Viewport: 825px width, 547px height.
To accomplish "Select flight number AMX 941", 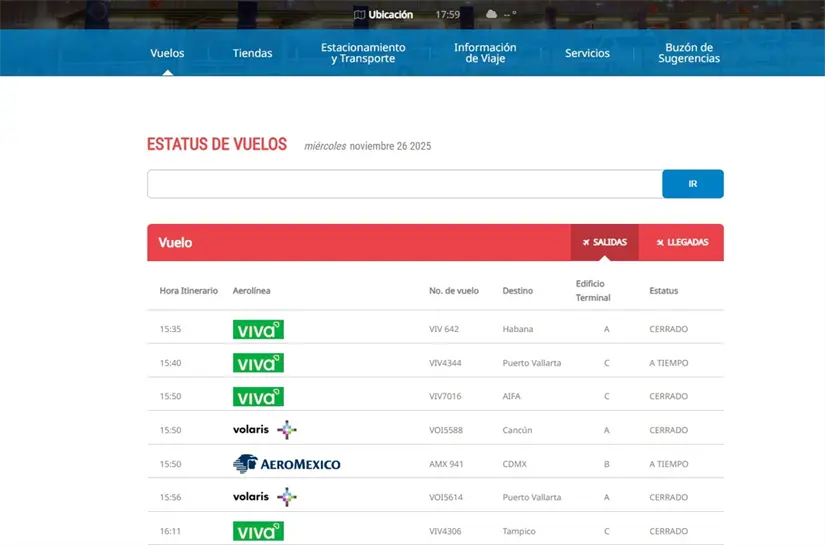I will coord(446,464).
